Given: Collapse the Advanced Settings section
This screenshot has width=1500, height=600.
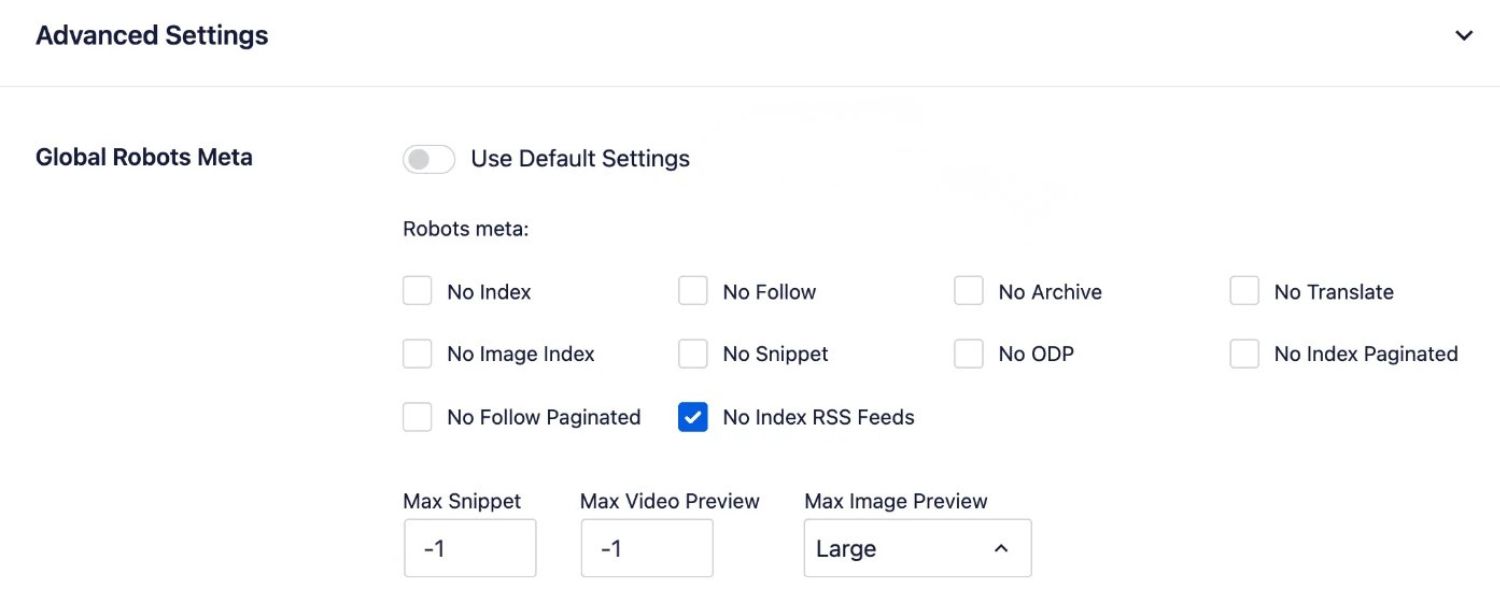Looking at the screenshot, I should point(1463,35).
